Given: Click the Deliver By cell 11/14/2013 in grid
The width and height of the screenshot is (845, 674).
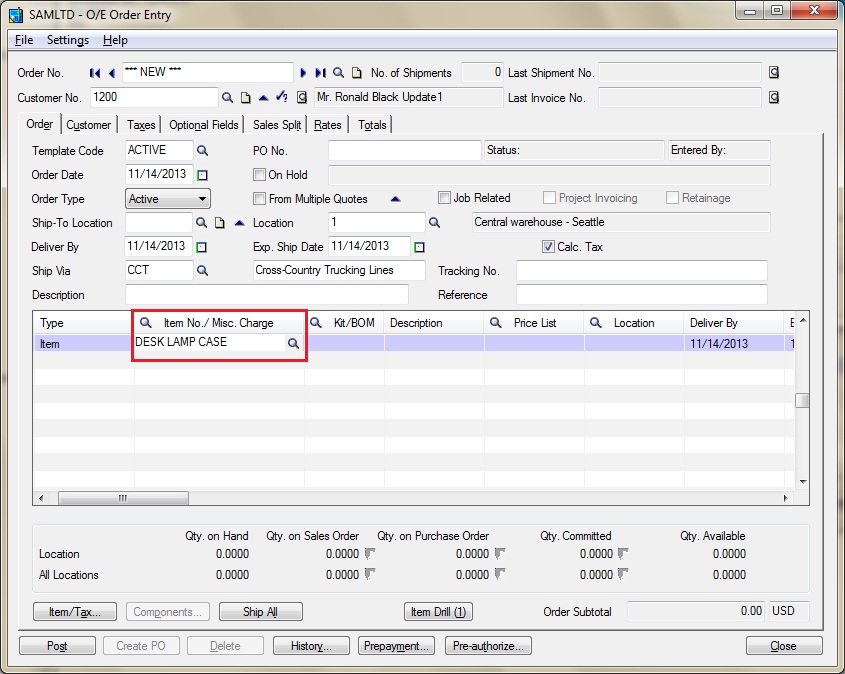Looking at the screenshot, I should click(733, 343).
